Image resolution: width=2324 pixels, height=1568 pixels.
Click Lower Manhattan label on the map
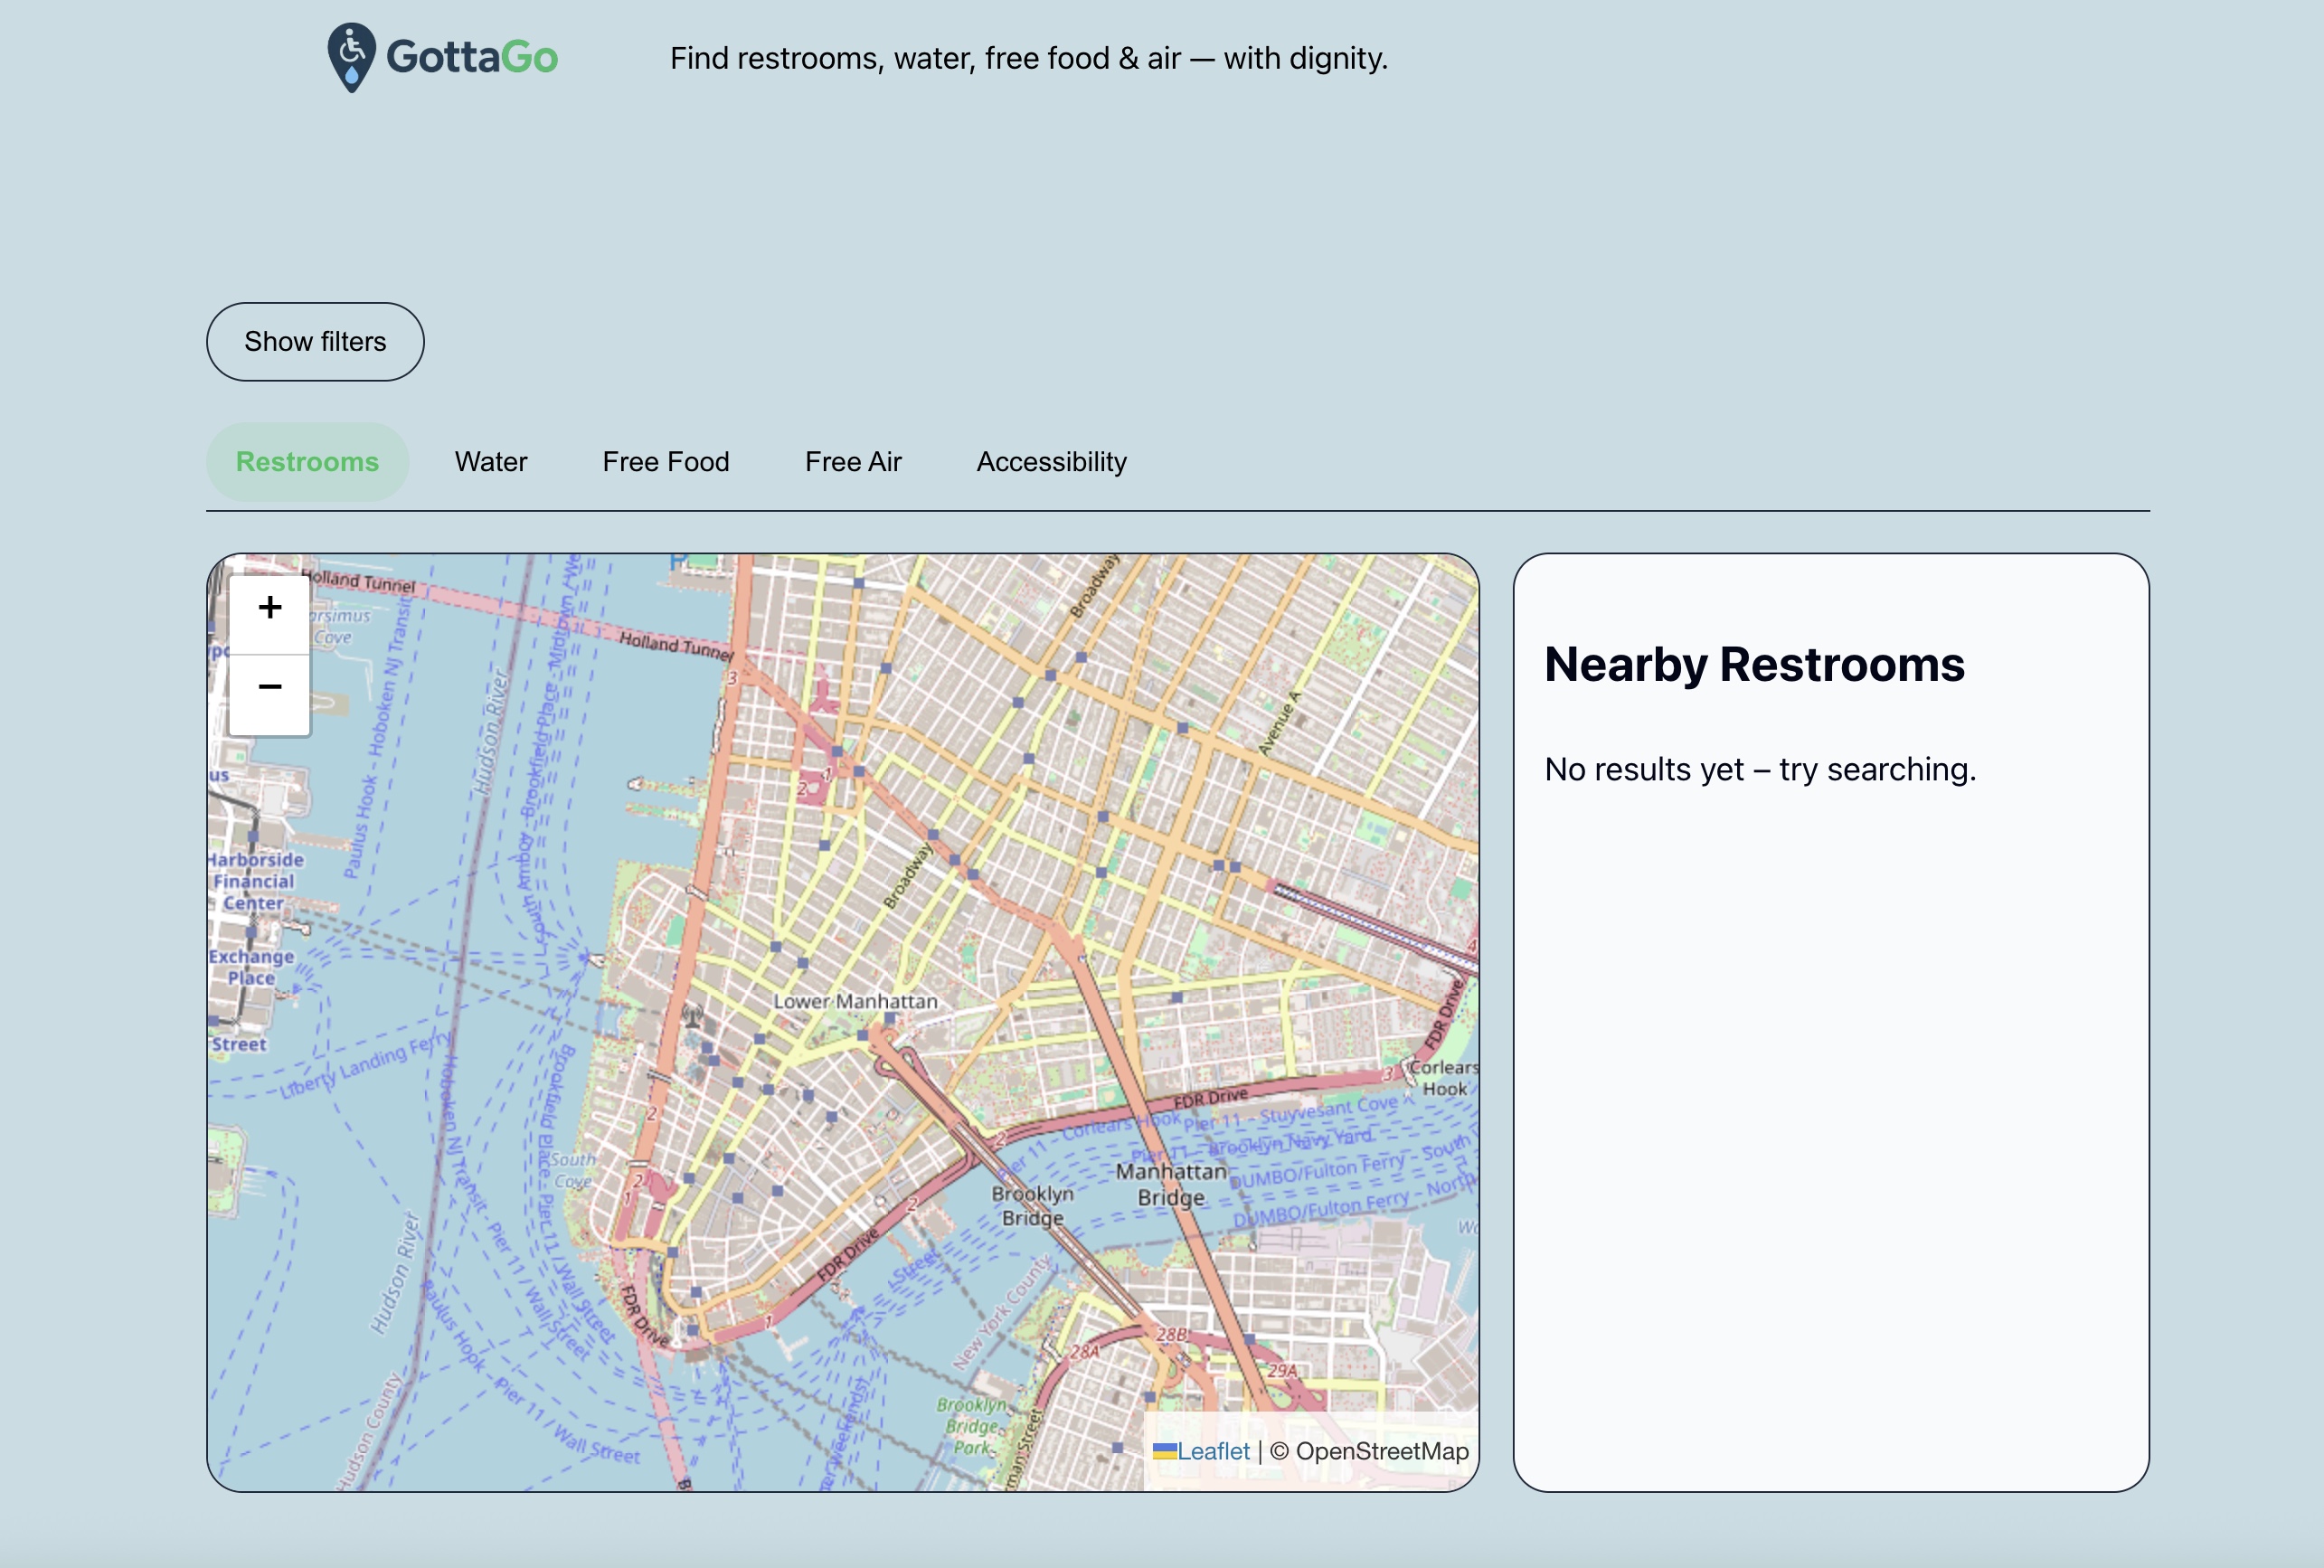[x=855, y=1001]
